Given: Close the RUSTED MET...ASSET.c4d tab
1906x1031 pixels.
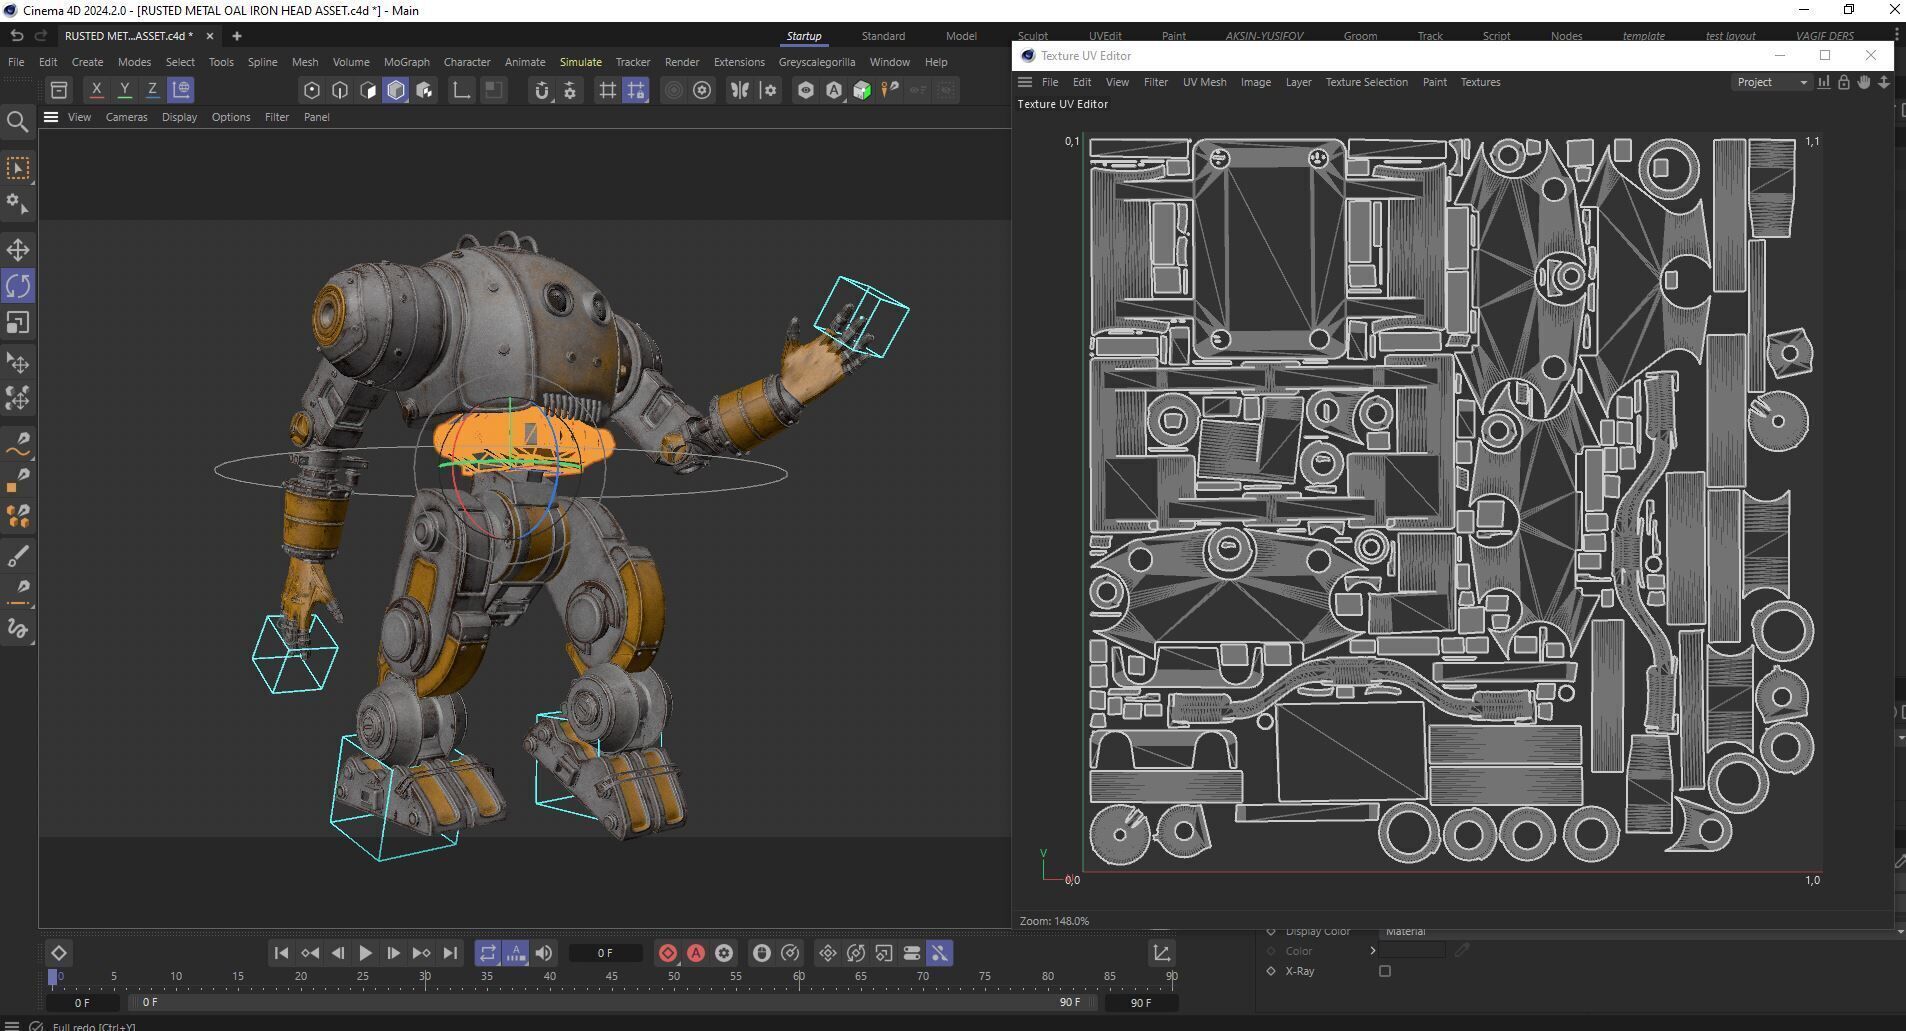Looking at the screenshot, I should pyautogui.click(x=209, y=36).
